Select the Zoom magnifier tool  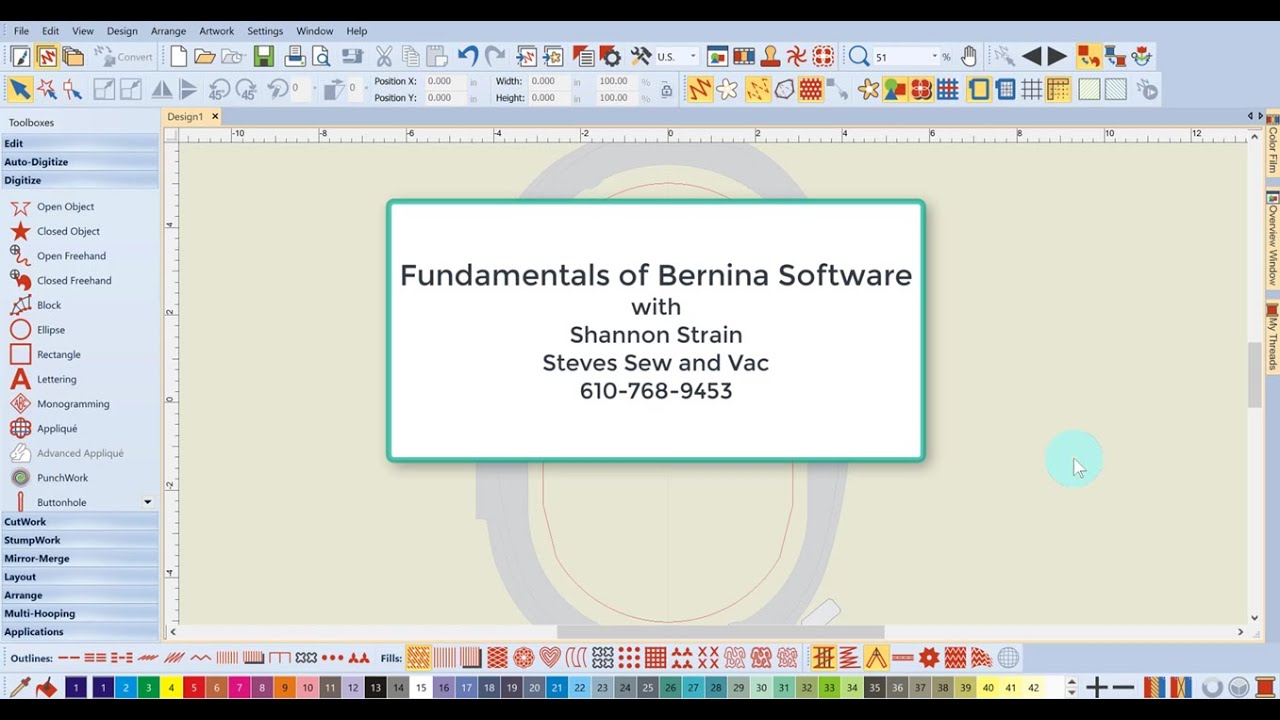(x=858, y=57)
